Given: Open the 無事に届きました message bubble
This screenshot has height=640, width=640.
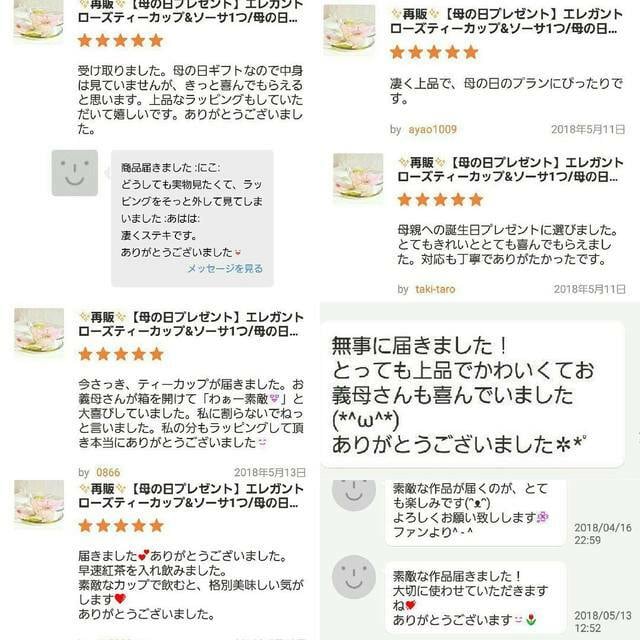Looking at the screenshot, I should tap(473, 394).
